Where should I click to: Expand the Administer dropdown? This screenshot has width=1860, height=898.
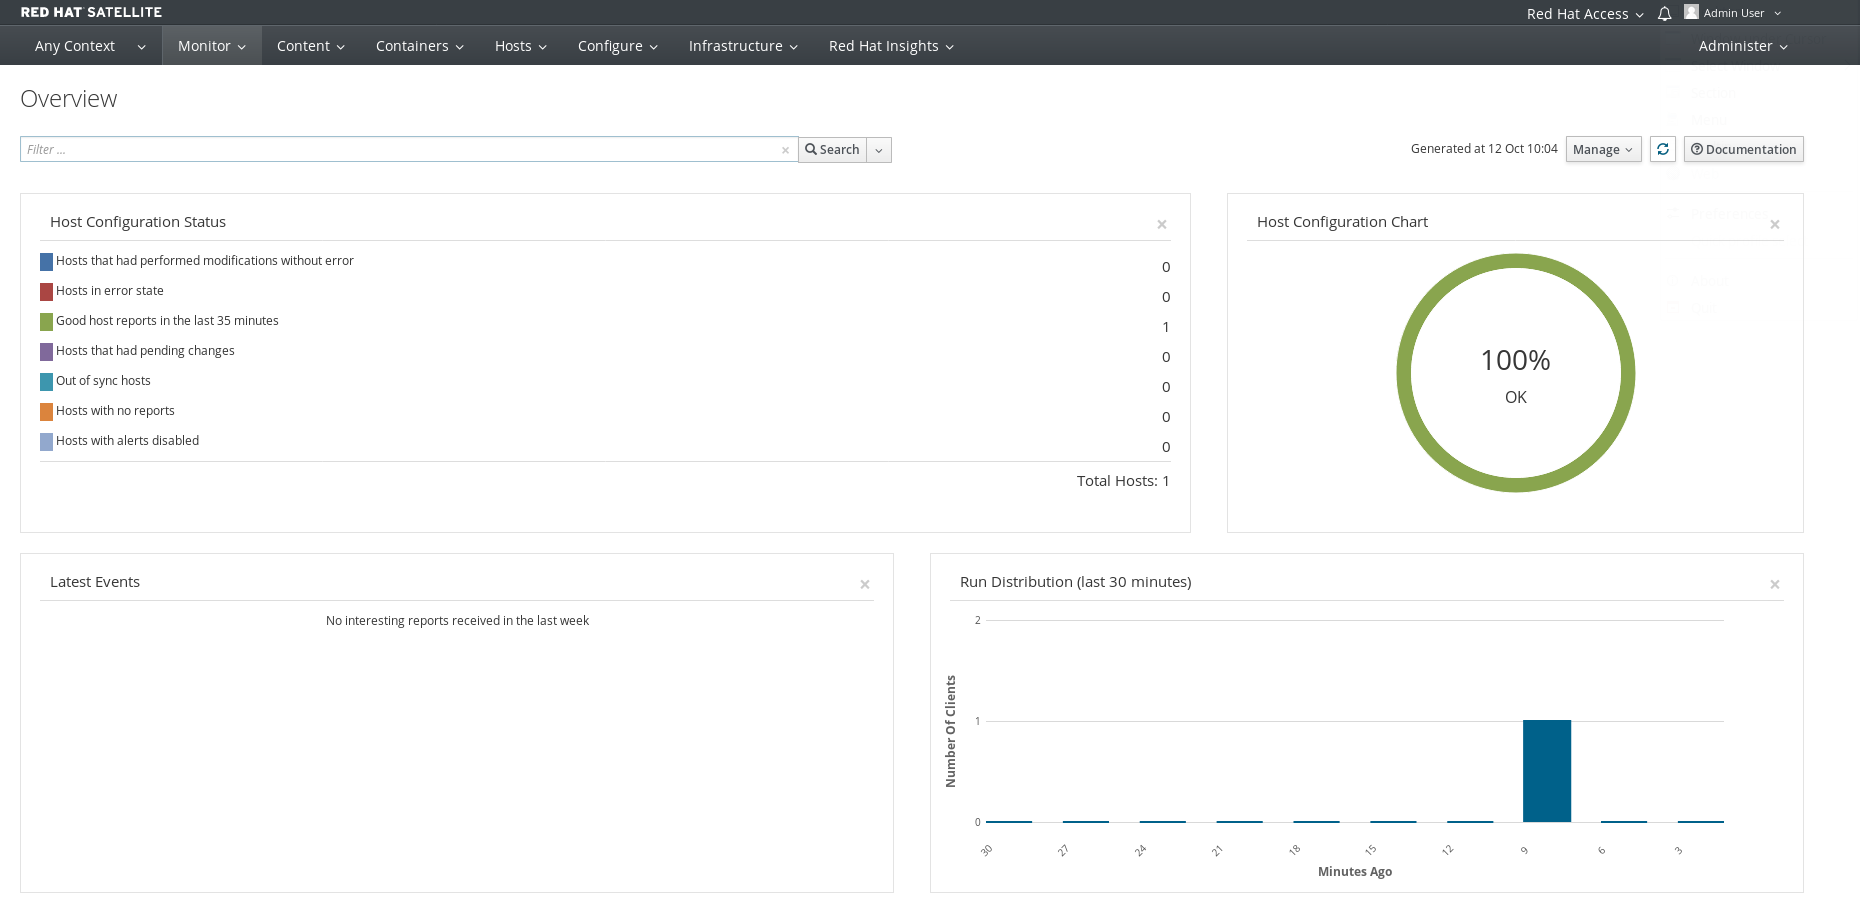click(x=1743, y=46)
